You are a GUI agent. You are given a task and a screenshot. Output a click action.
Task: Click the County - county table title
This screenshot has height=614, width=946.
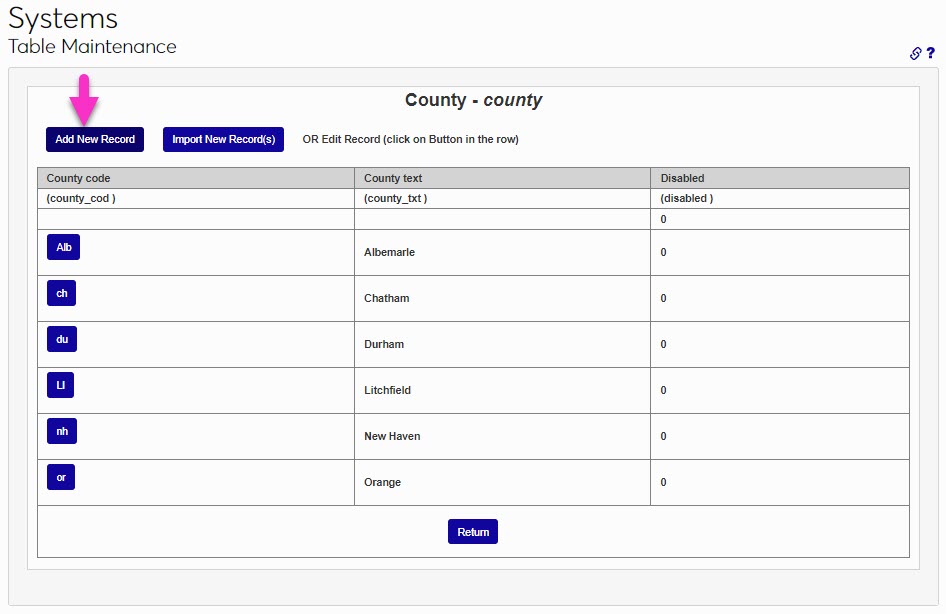pyautogui.click(x=472, y=100)
